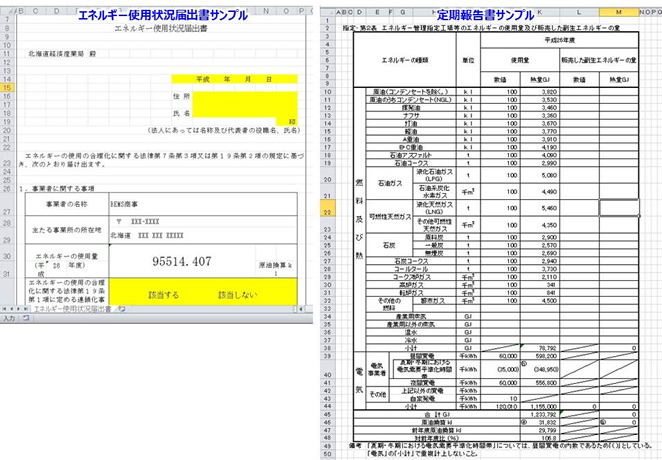Click the 合計GJ row label
This screenshot has width=662, height=460.
point(437,414)
